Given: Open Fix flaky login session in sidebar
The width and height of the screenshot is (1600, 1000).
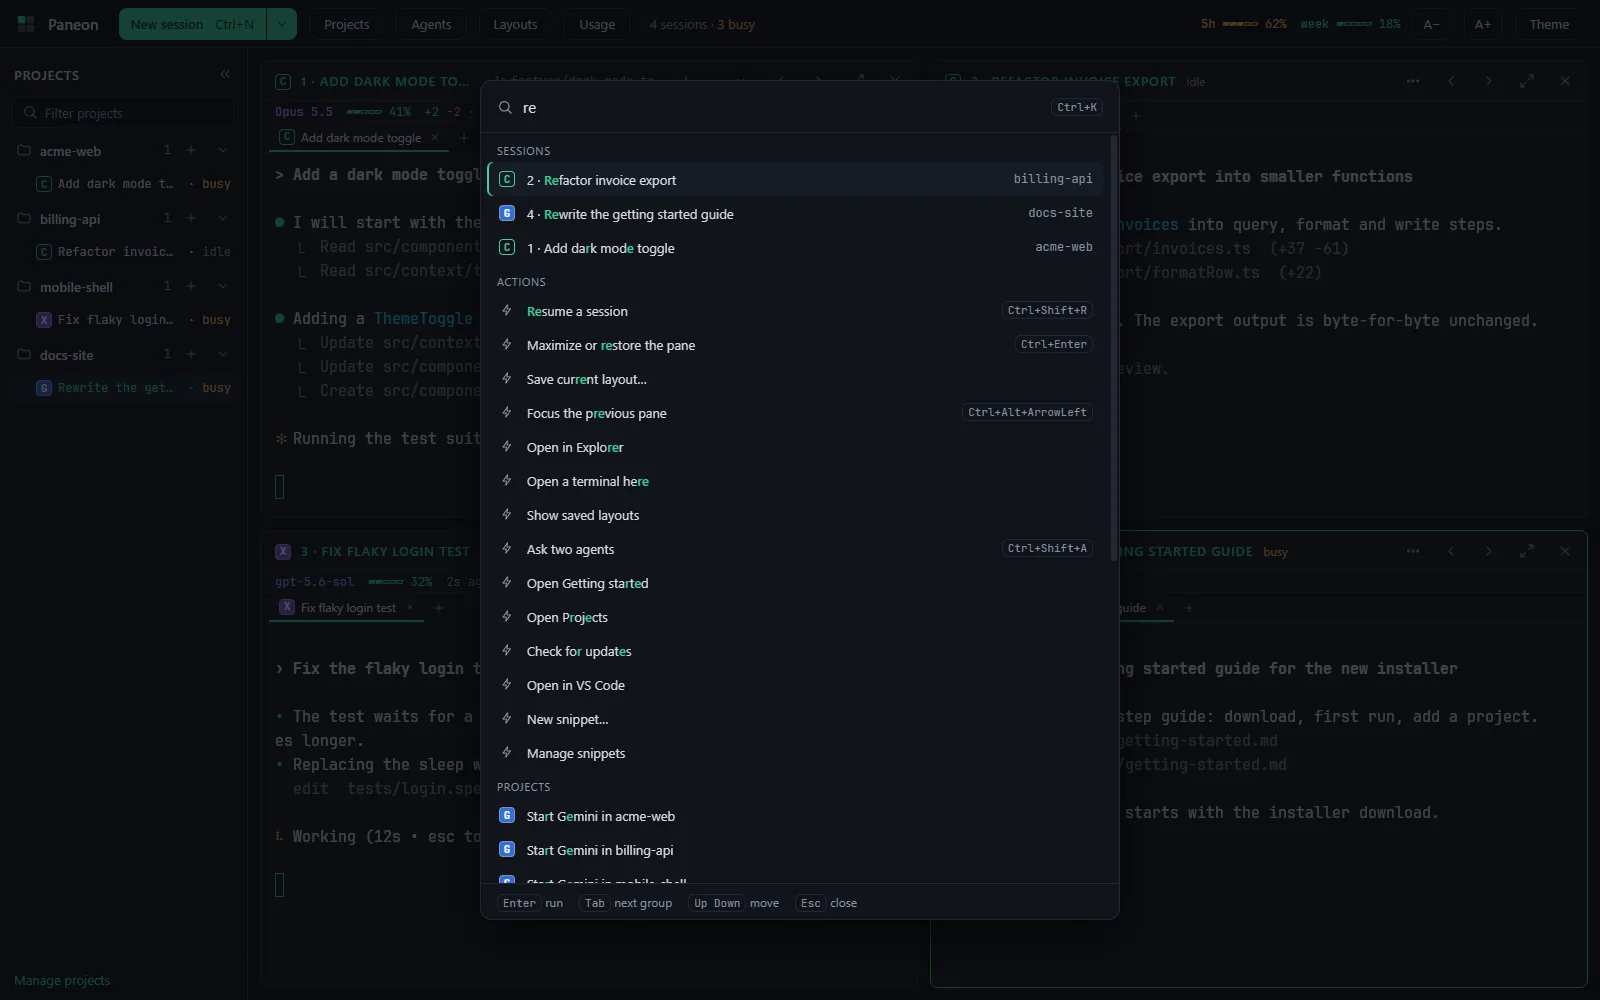Looking at the screenshot, I should (x=133, y=320).
